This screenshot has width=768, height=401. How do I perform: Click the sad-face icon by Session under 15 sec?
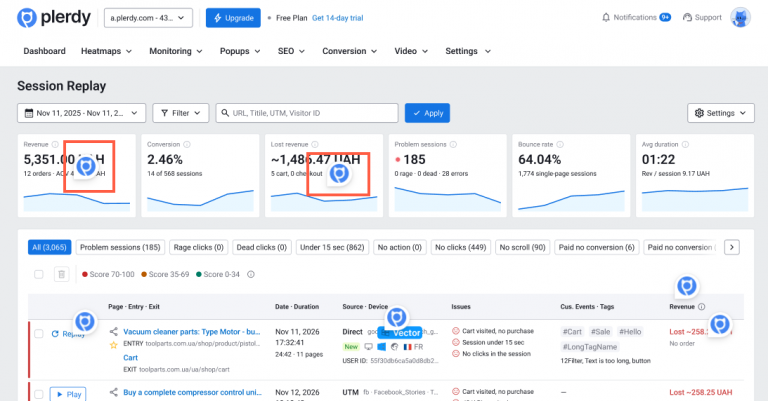click(456, 342)
